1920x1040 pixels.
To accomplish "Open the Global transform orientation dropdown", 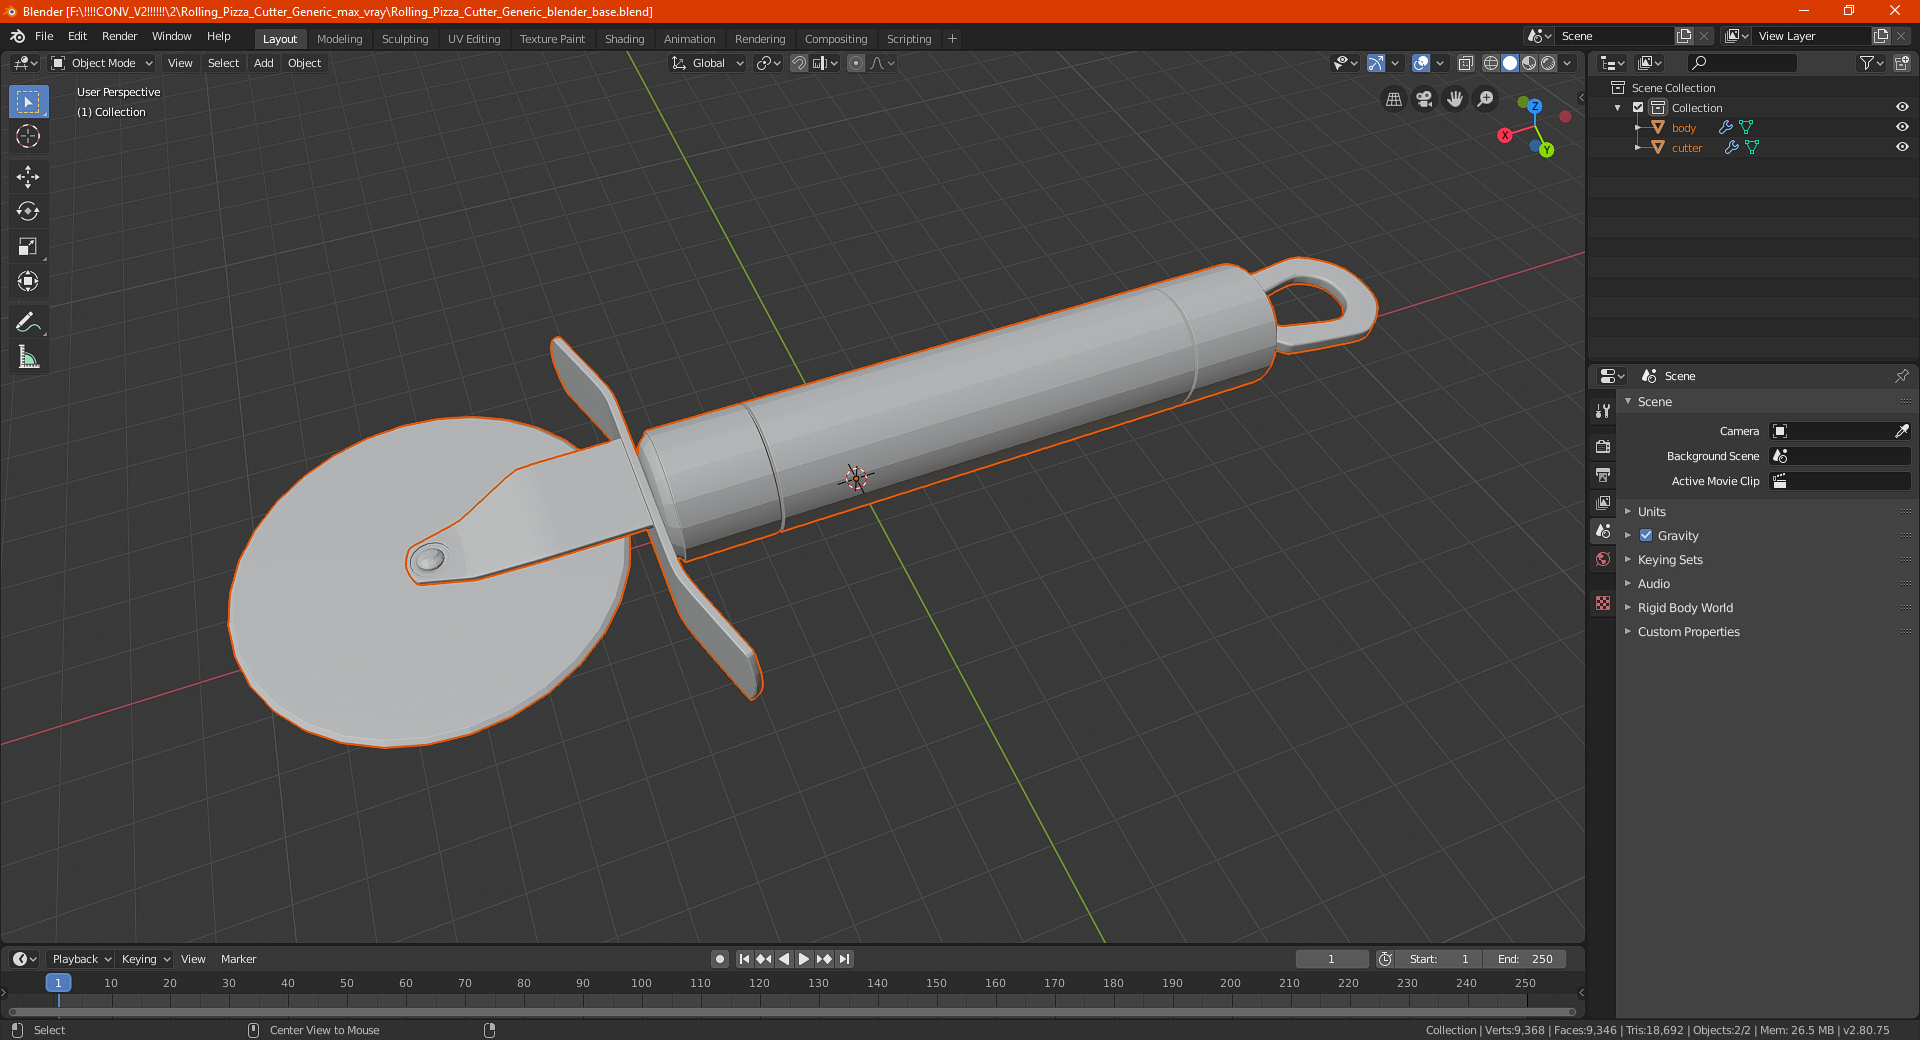I will [x=708, y=63].
